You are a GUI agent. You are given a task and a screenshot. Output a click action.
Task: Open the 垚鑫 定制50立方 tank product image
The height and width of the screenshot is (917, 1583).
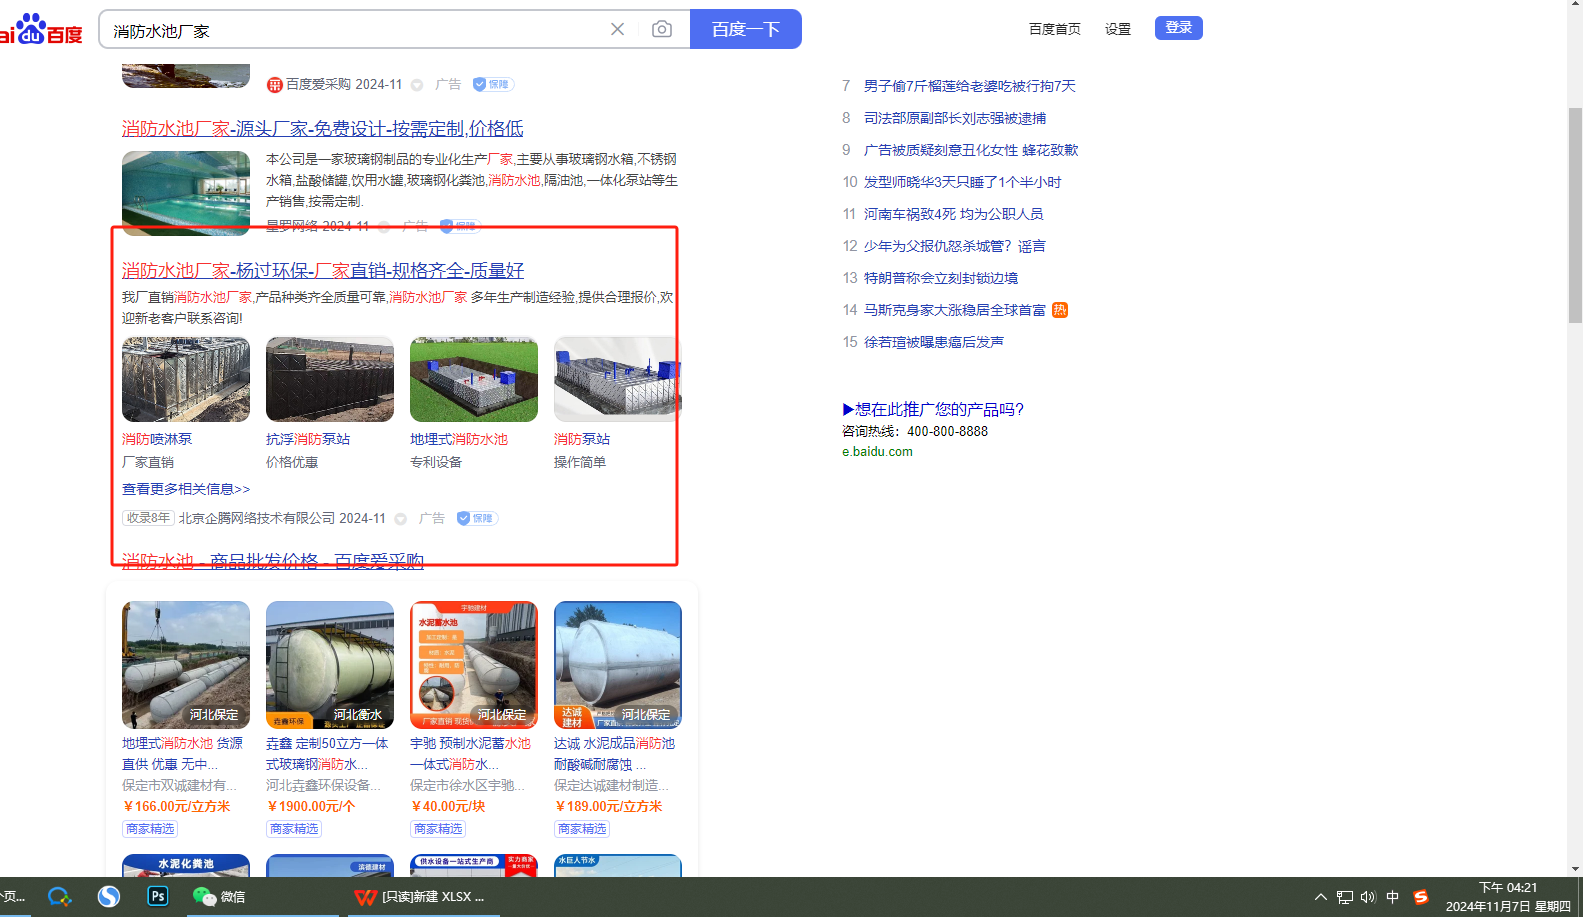click(x=330, y=665)
